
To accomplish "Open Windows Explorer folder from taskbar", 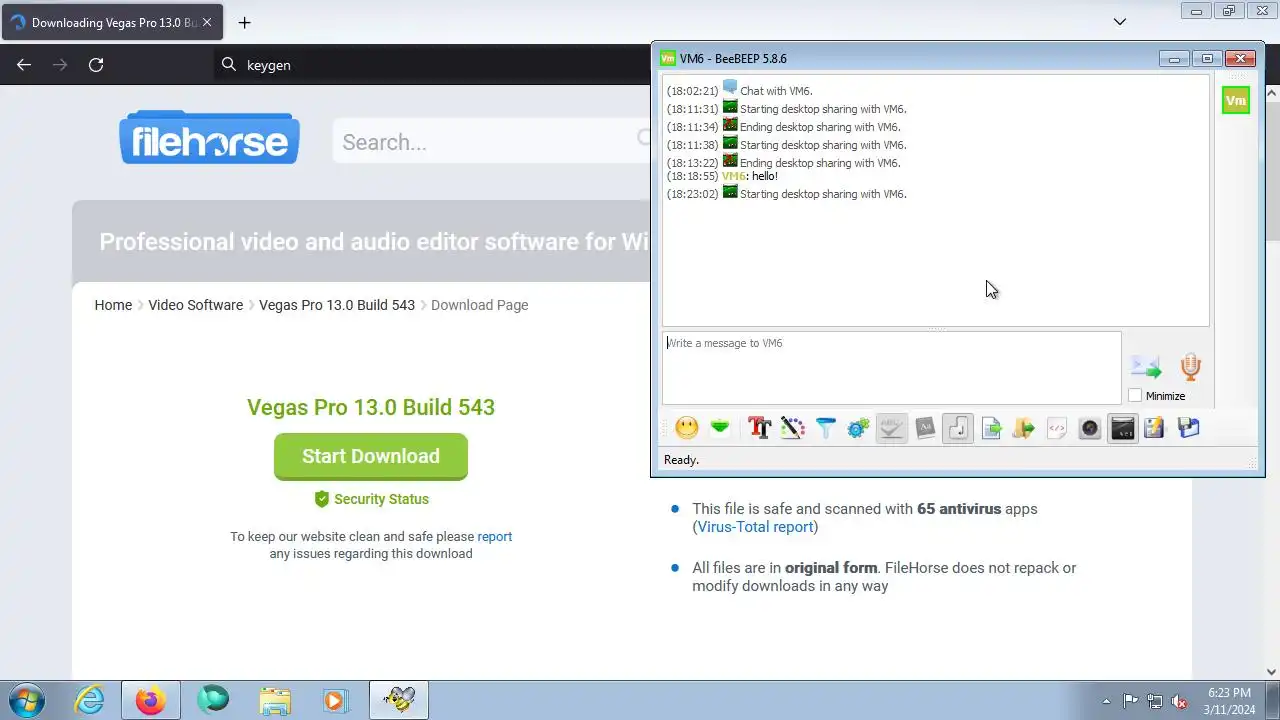I will pos(274,701).
